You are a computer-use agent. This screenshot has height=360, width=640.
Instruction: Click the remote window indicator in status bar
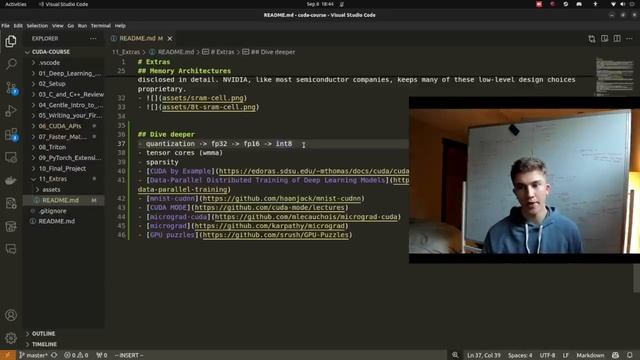pyautogui.click(x=8, y=355)
